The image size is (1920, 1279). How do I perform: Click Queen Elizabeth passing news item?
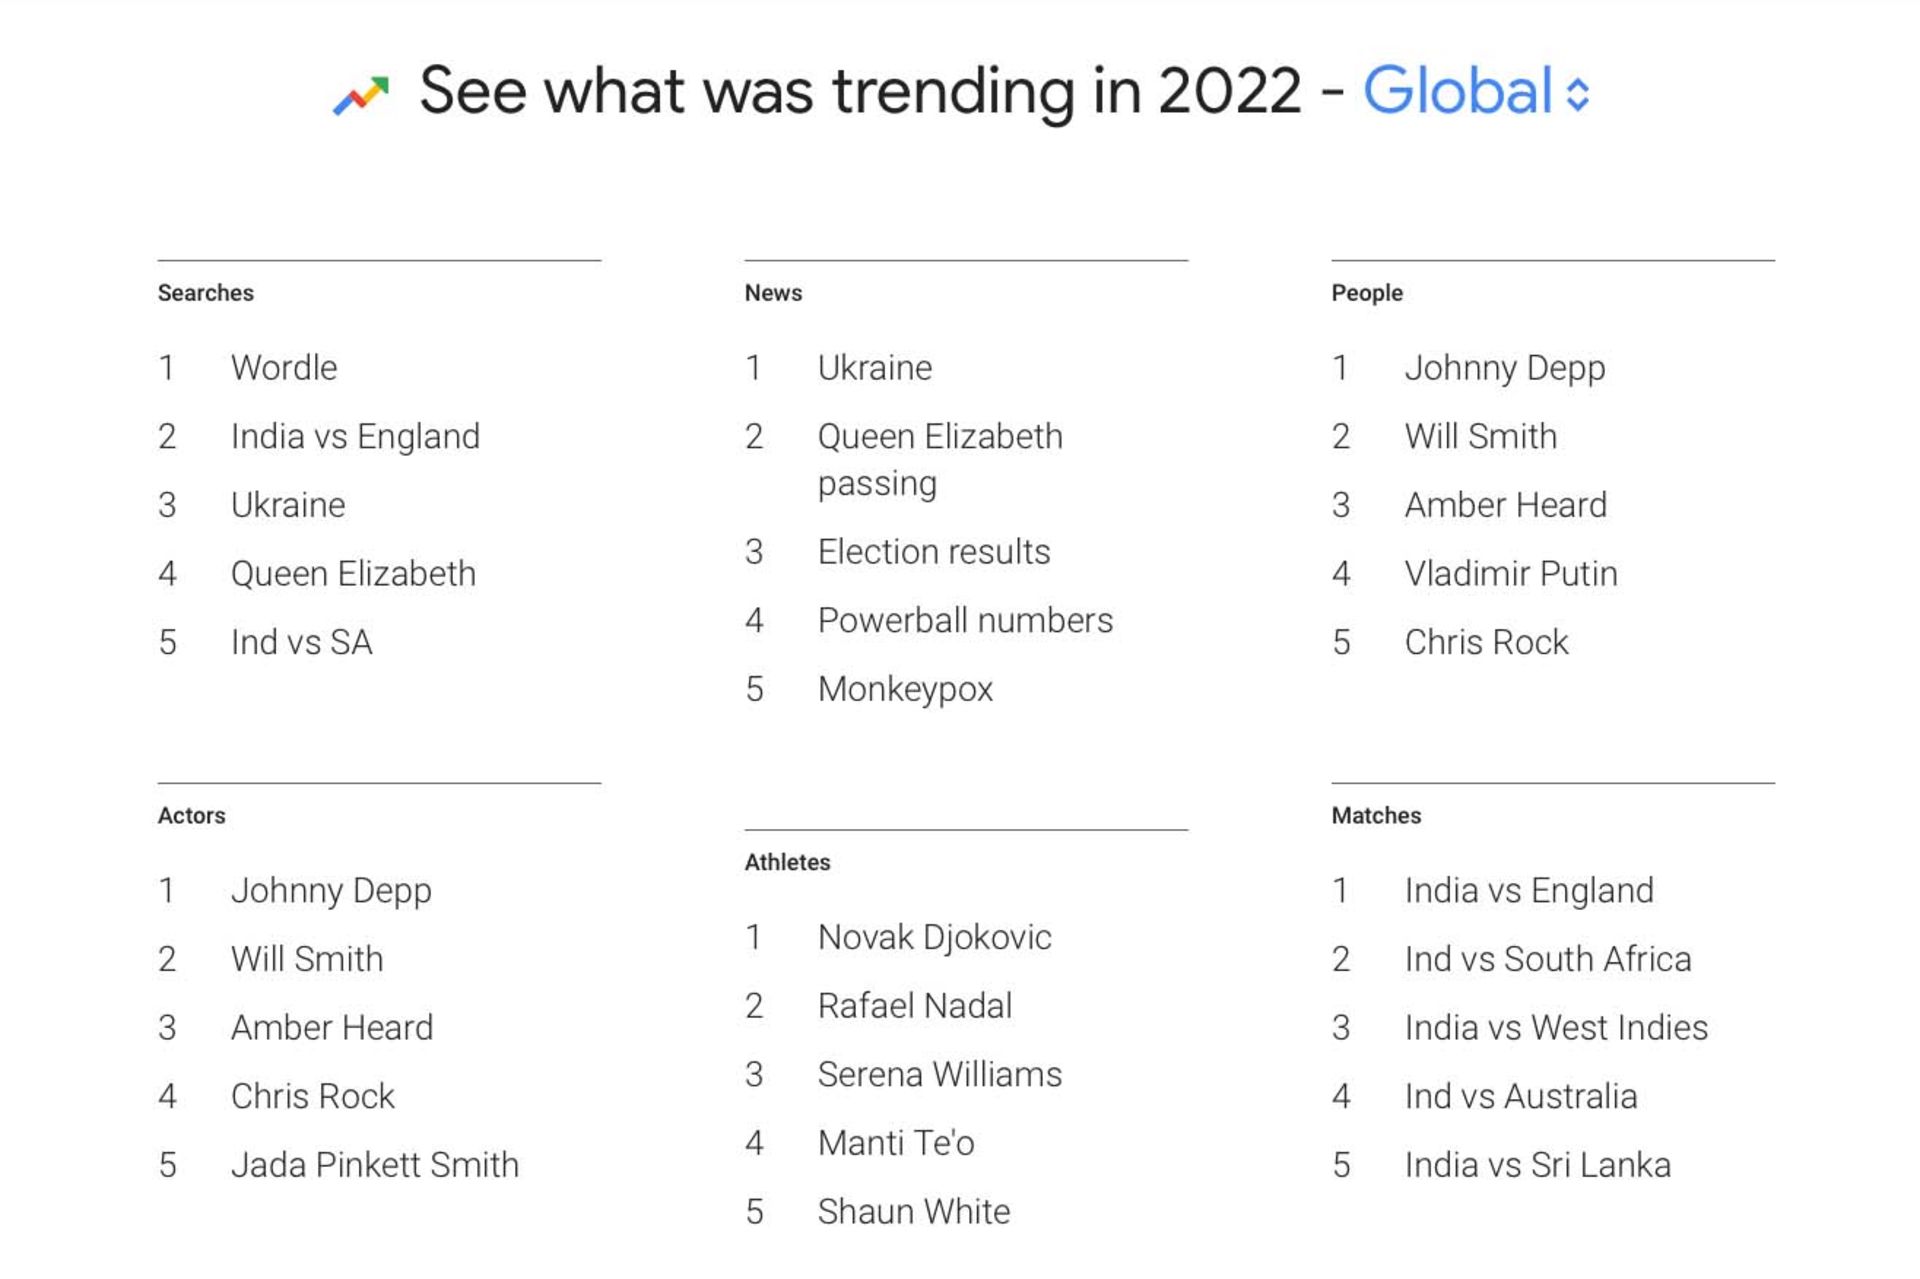tap(939, 460)
